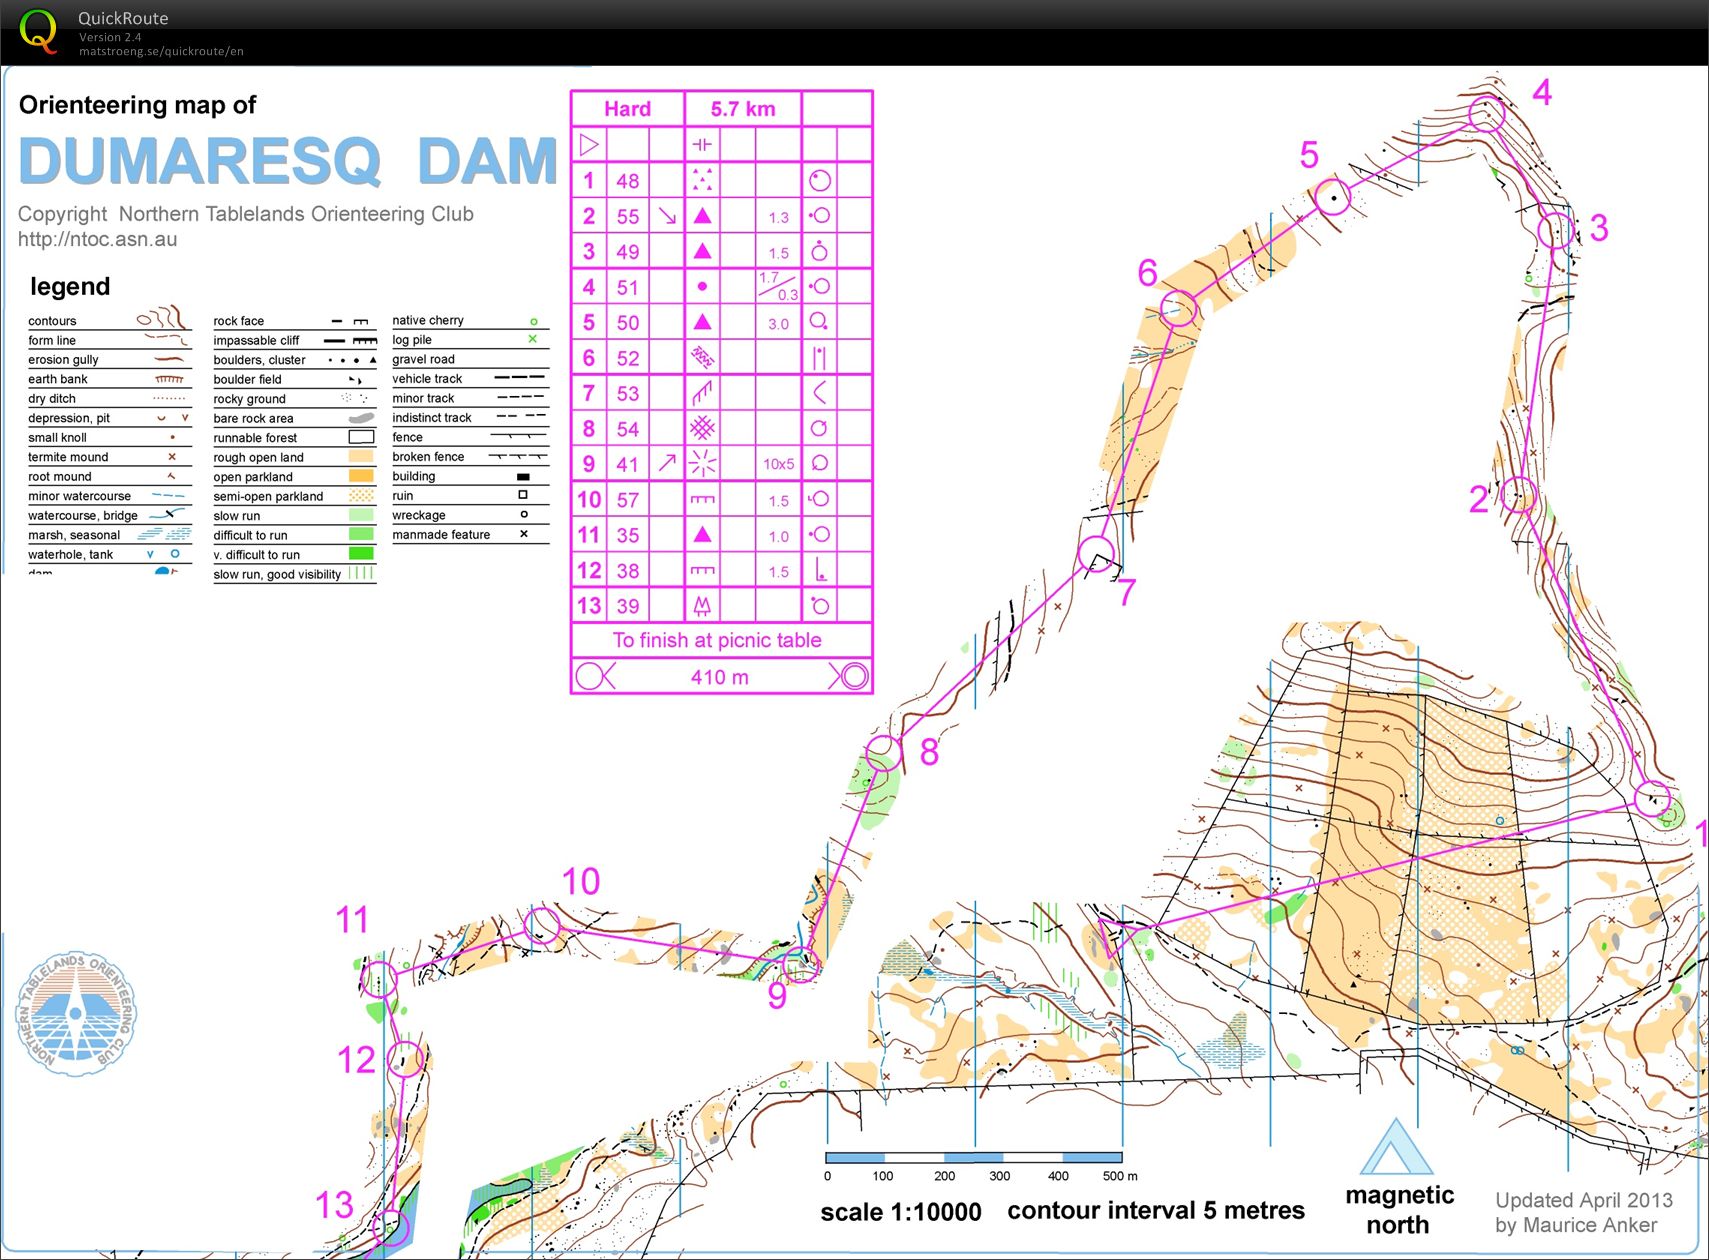
Task: Select control circle 13 on the map
Action: [x=390, y=1227]
